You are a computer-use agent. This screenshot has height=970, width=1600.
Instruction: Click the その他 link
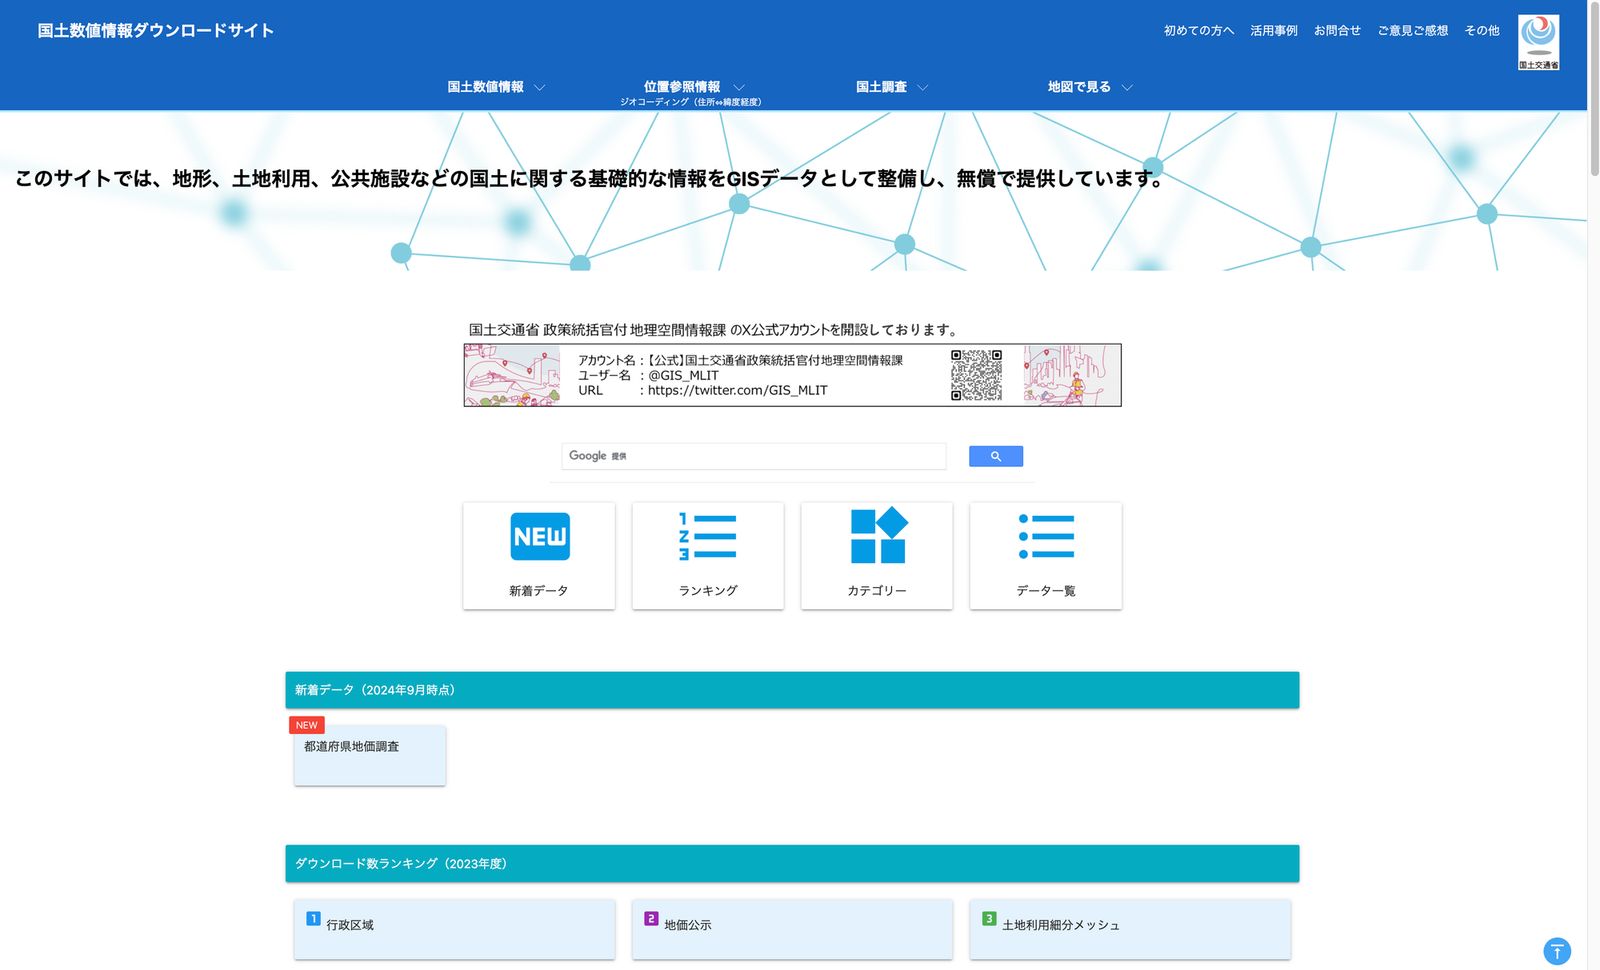point(1482,31)
